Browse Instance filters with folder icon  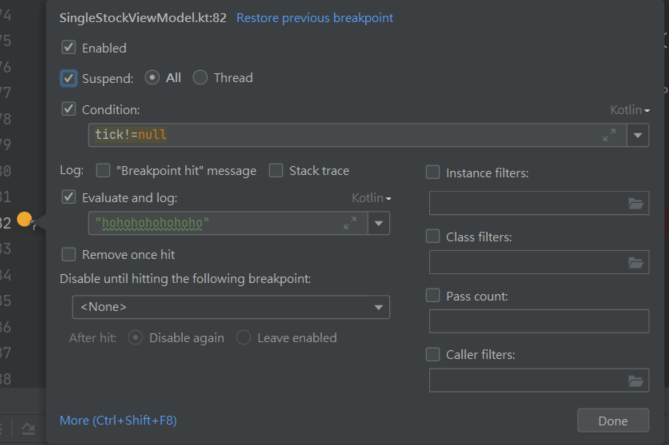[x=636, y=204]
